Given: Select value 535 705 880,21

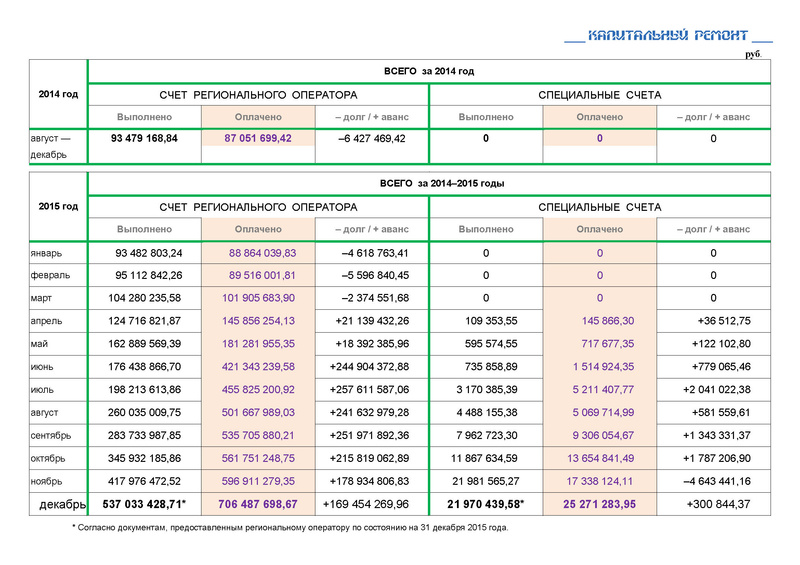Looking at the screenshot, I should [x=258, y=436].
